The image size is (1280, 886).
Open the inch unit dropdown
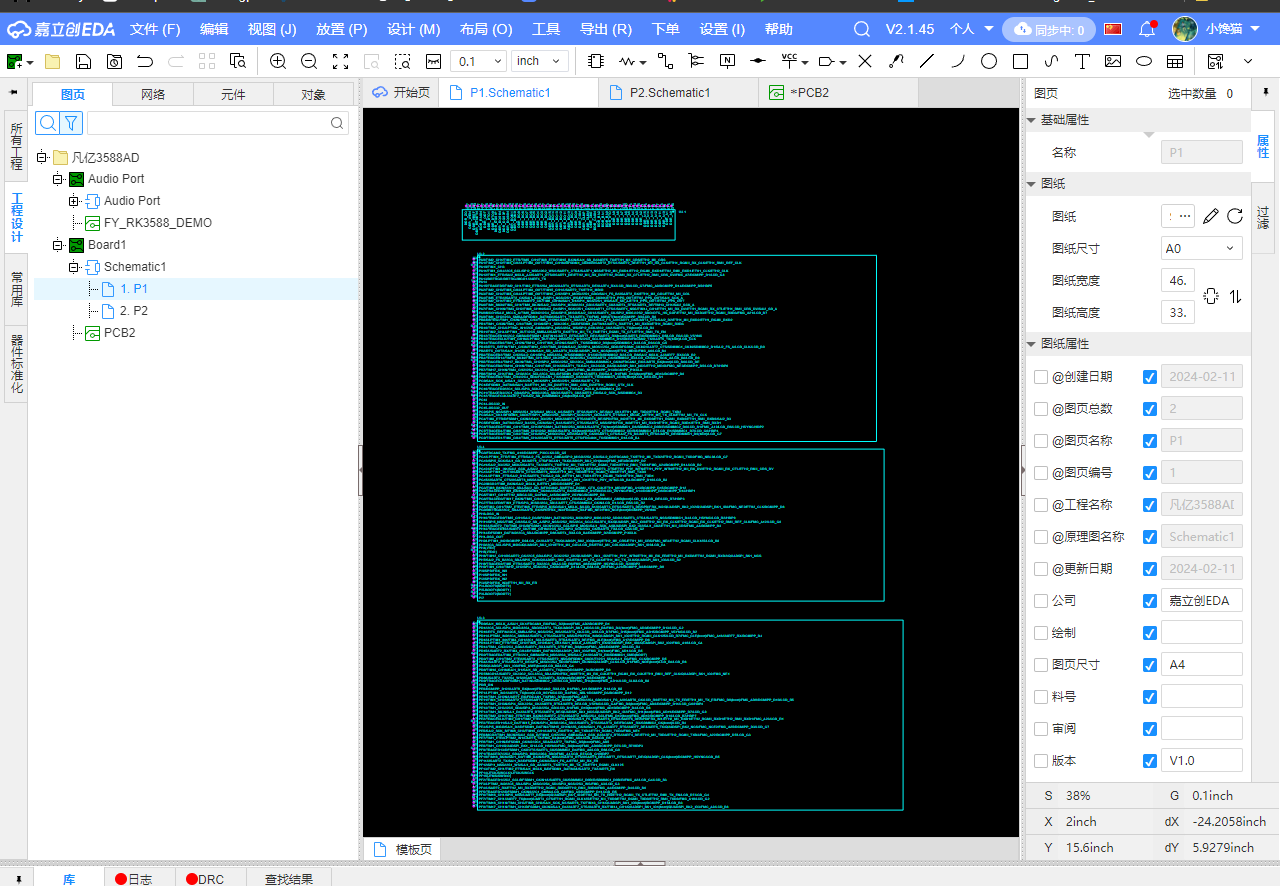click(x=540, y=61)
